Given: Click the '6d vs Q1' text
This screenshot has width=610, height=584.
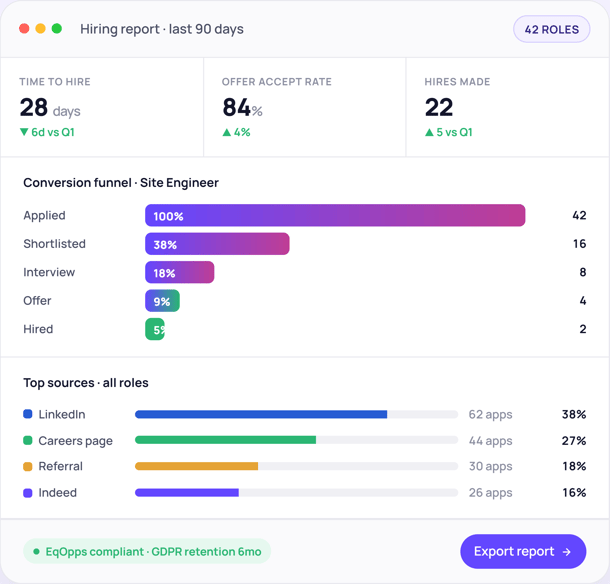Looking at the screenshot, I should pos(53,132).
